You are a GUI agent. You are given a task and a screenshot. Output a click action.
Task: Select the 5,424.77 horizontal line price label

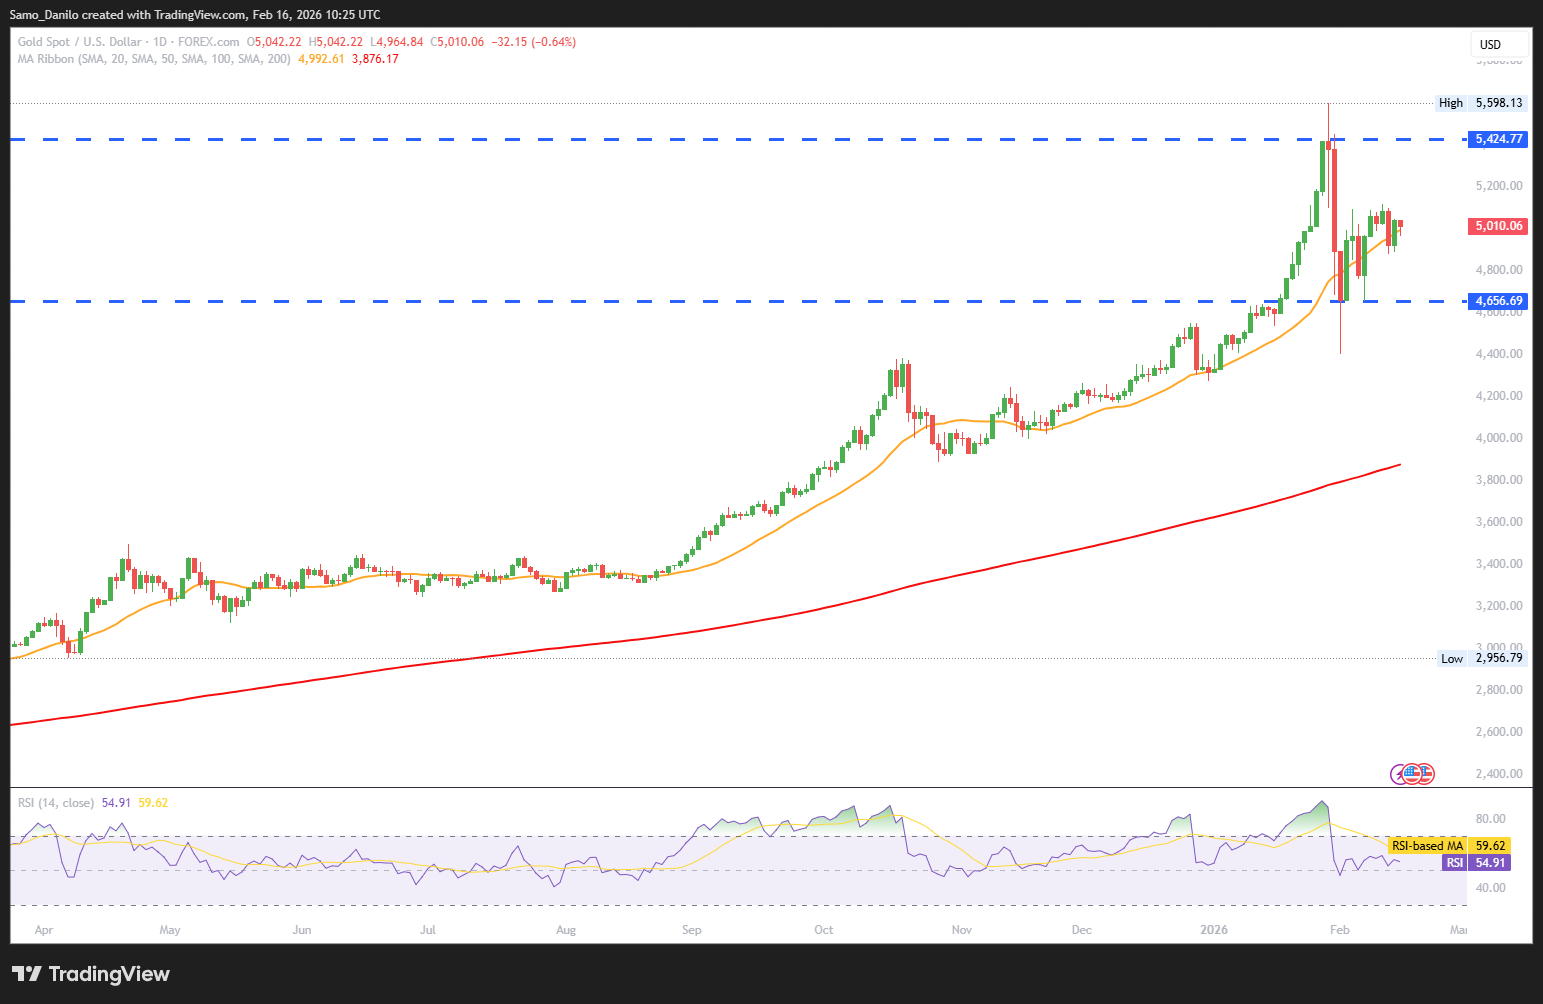[1499, 139]
